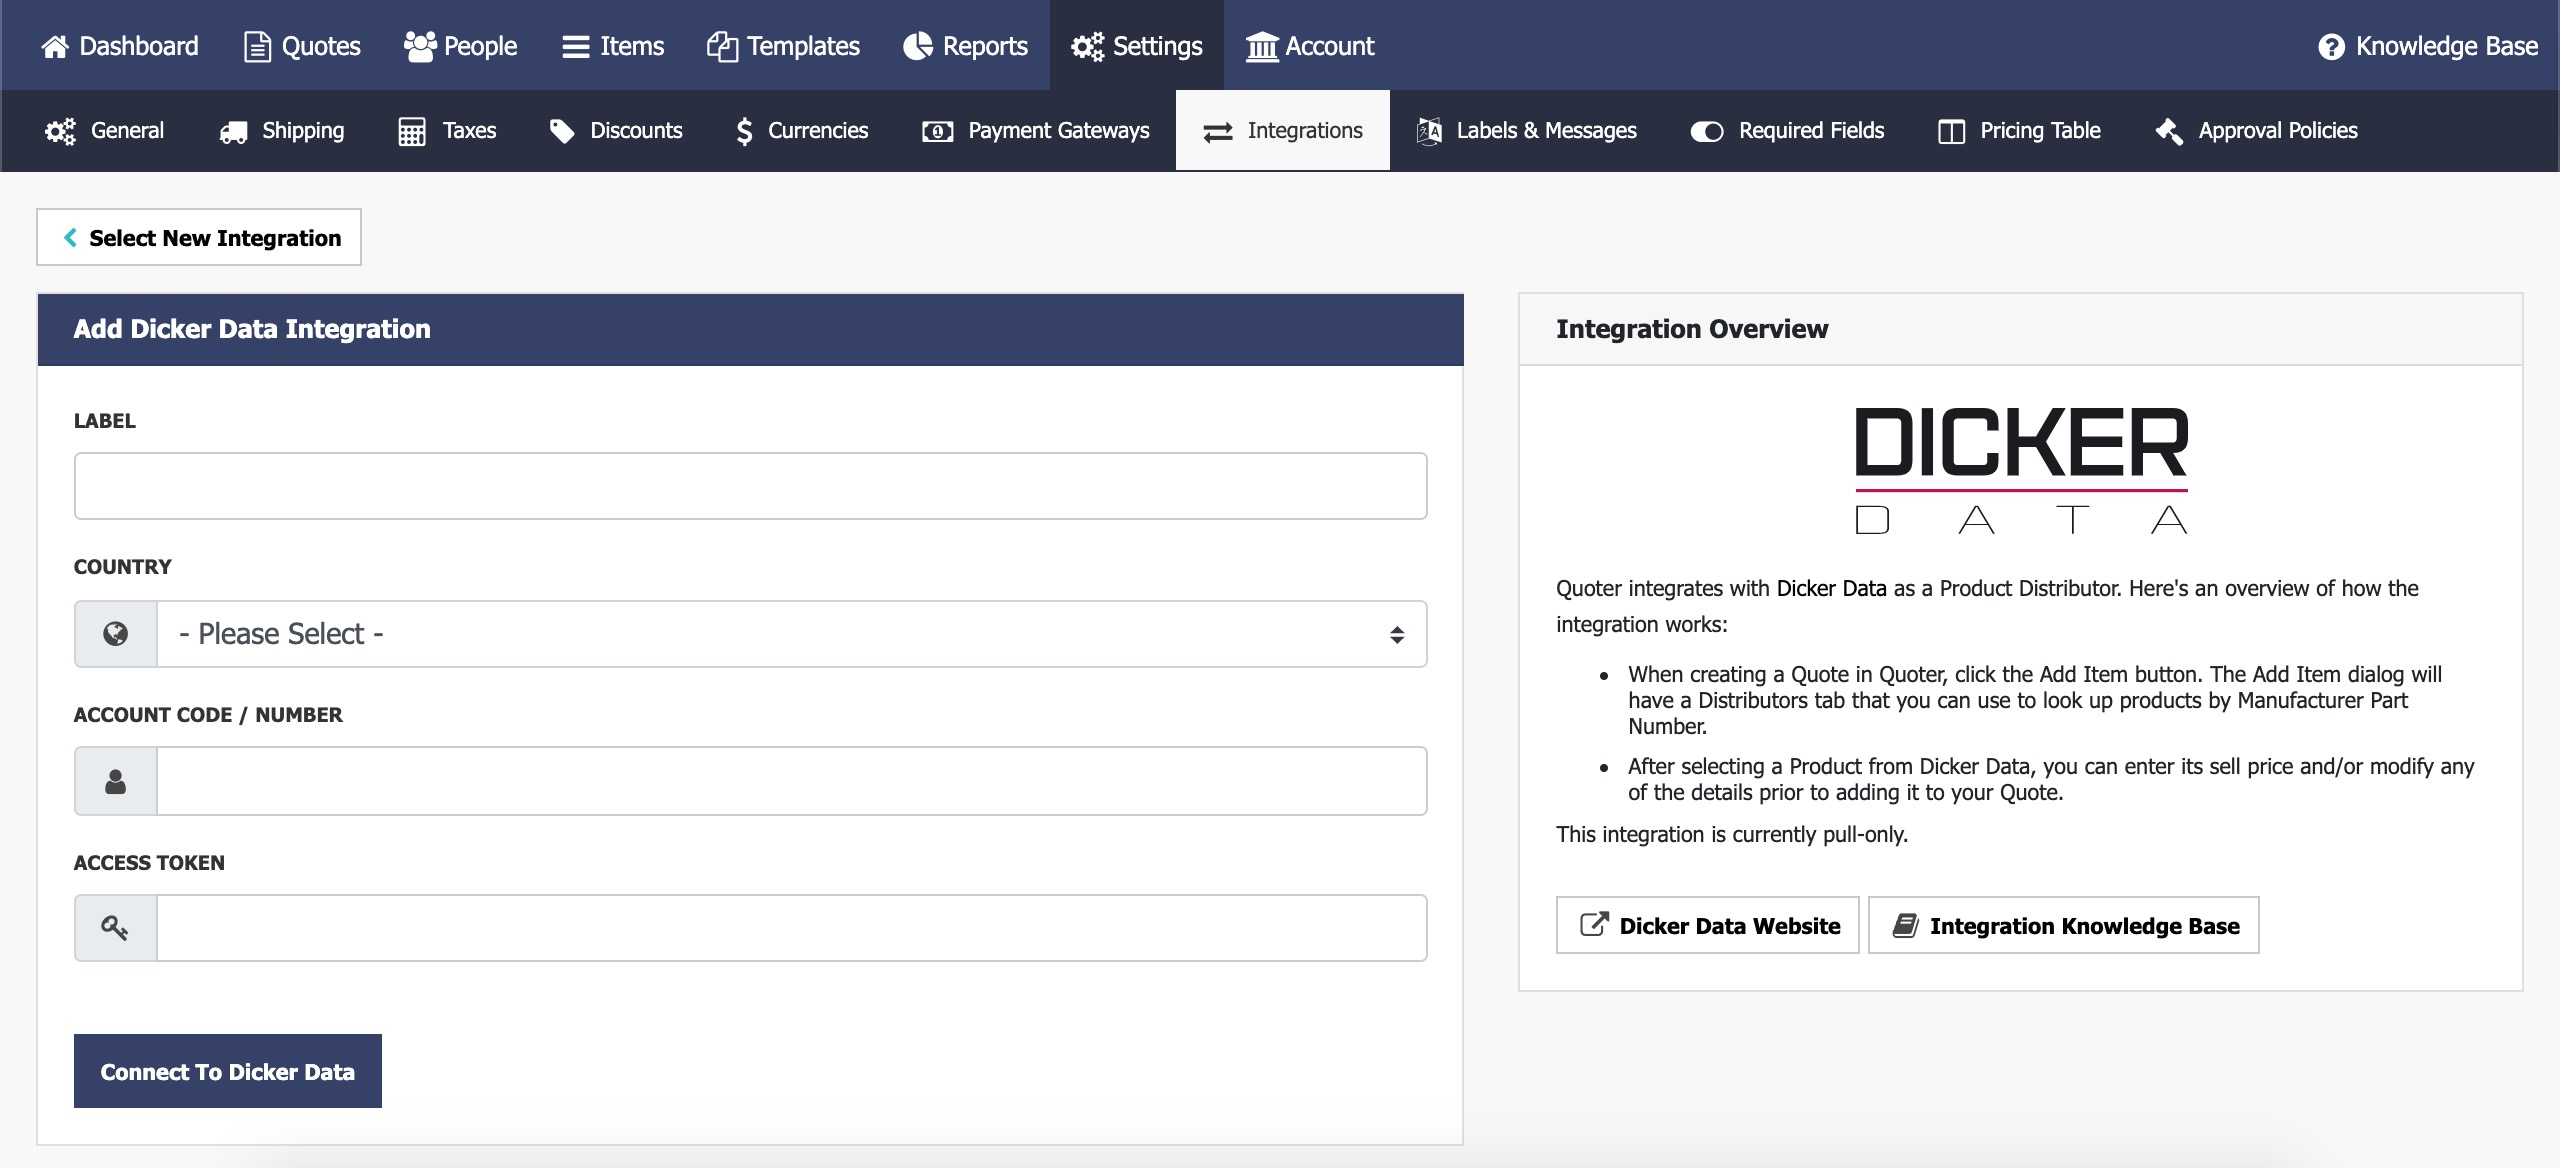Click the user icon beside Account Code
Viewport: 2560px width, 1168px height.
point(116,781)
